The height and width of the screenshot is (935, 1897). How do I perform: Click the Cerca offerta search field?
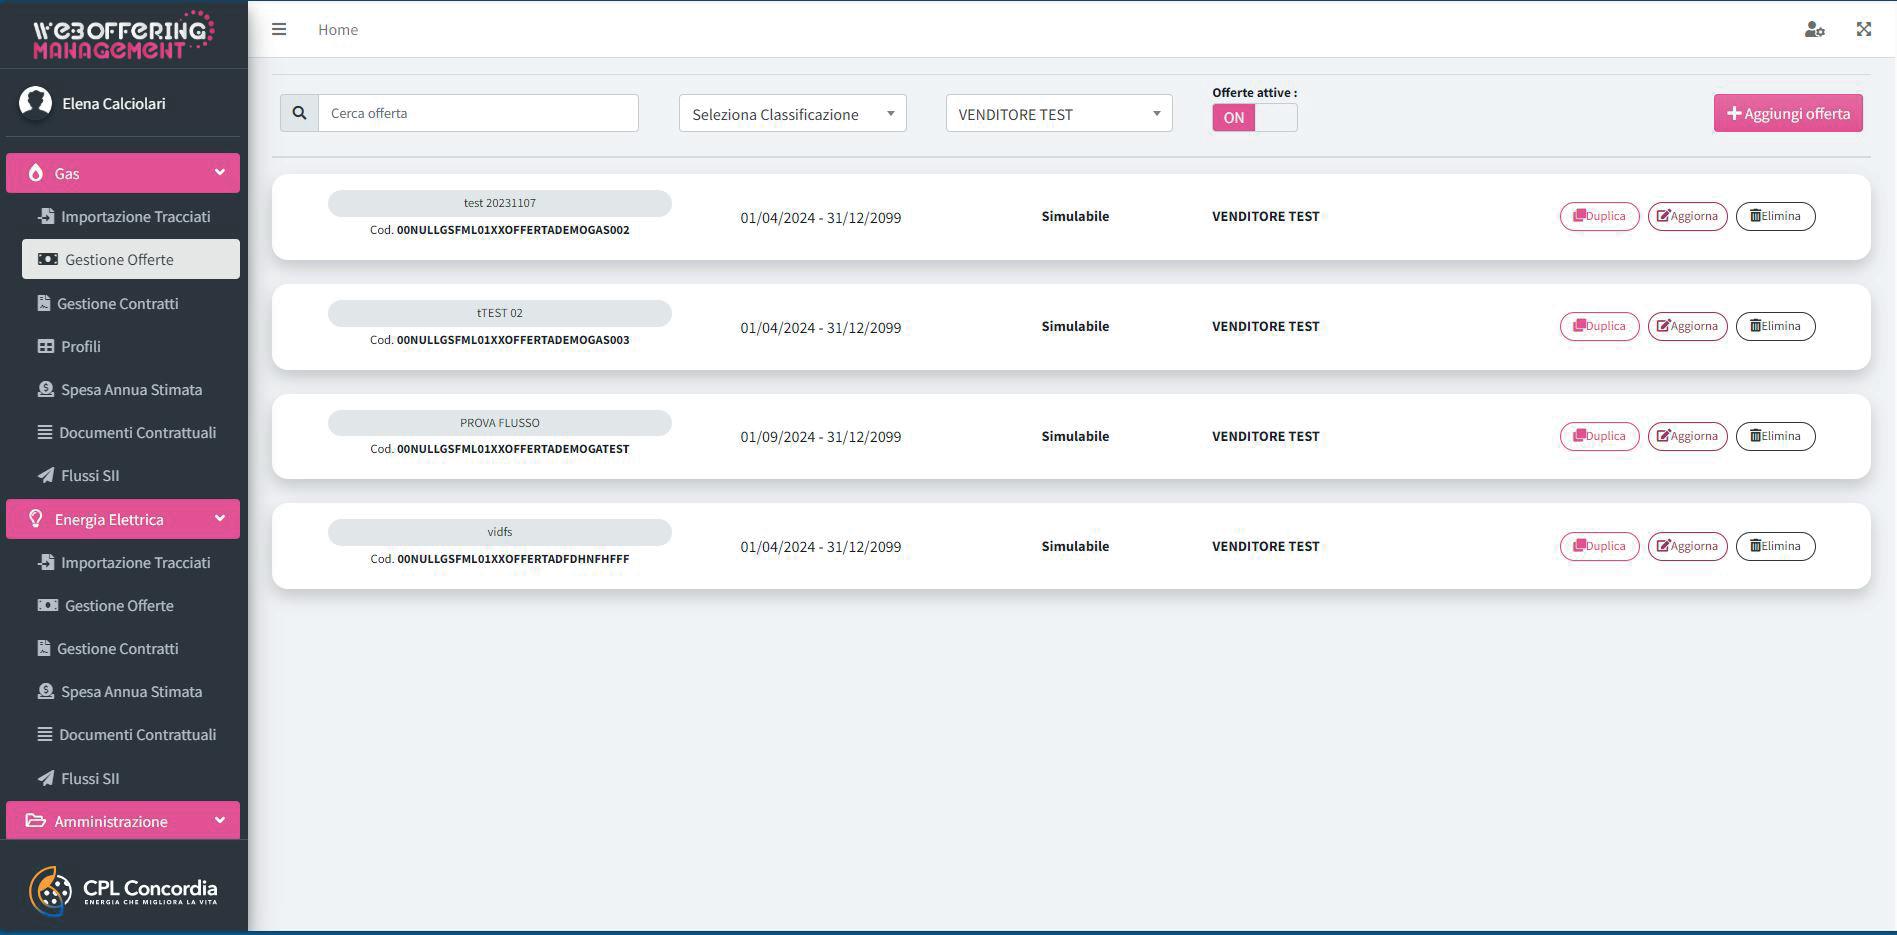point(478,113)
